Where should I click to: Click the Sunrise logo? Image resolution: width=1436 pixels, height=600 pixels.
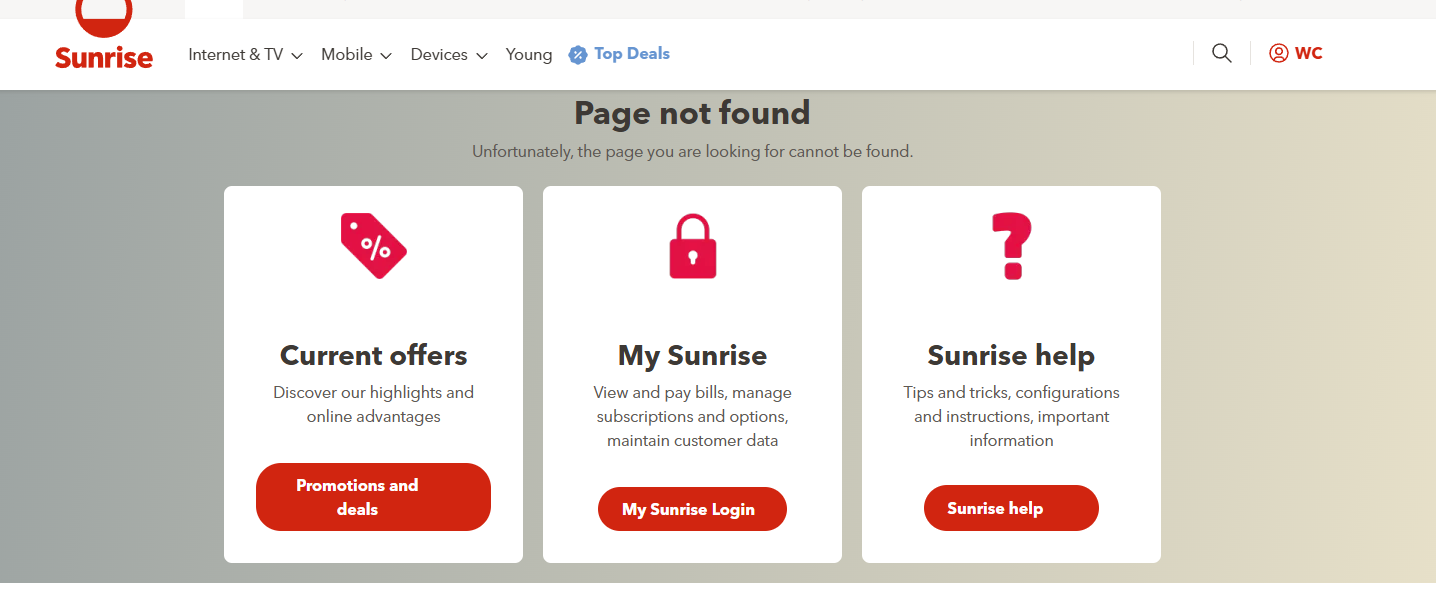pyautogui.click(x=104, y=40)
